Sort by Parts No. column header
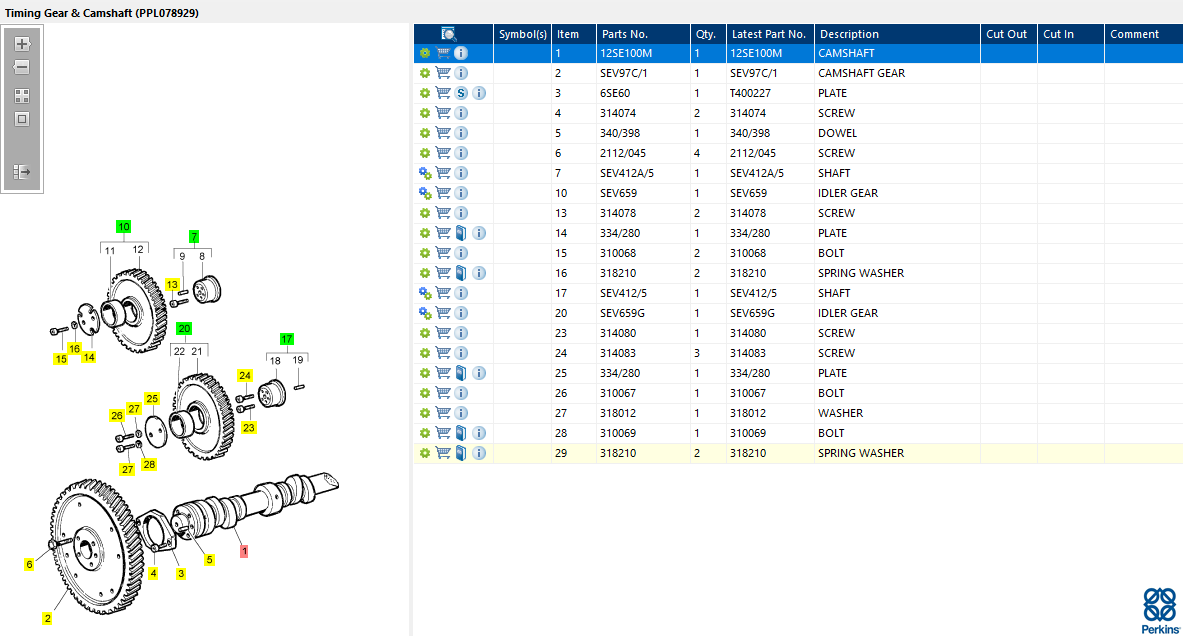Viewport: 1183px width, 636px height. pos(643,34)
